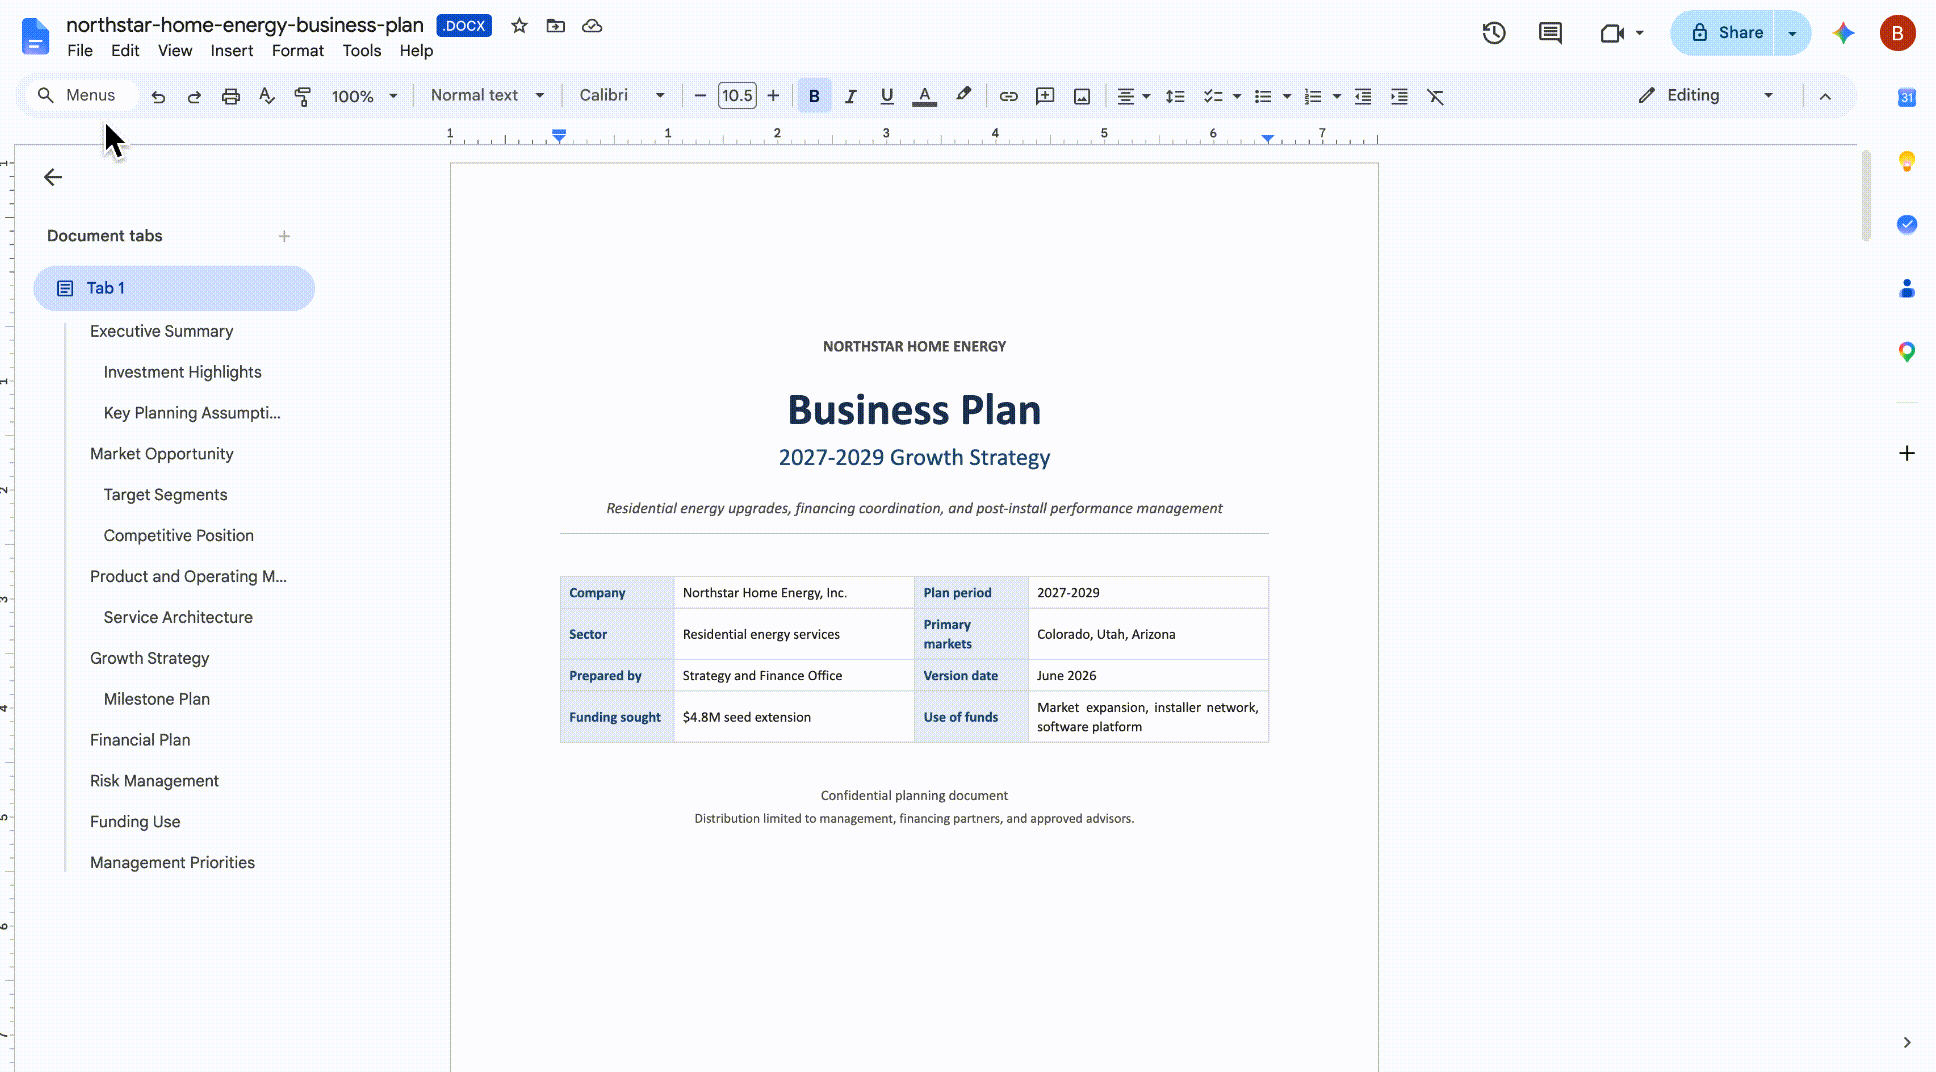The height and width of the screenshot is (1072, 1936).
Task: Get add-ons with the plus icon
Action: tap(1907, 453)
